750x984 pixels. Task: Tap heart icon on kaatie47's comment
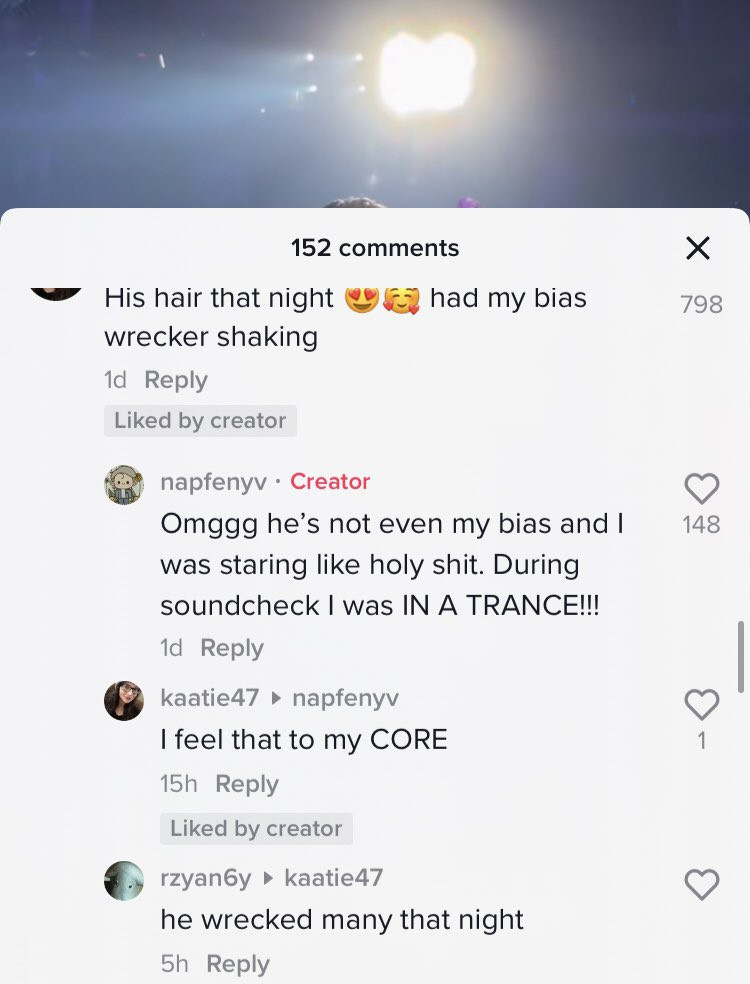click(x=701, y=704)
